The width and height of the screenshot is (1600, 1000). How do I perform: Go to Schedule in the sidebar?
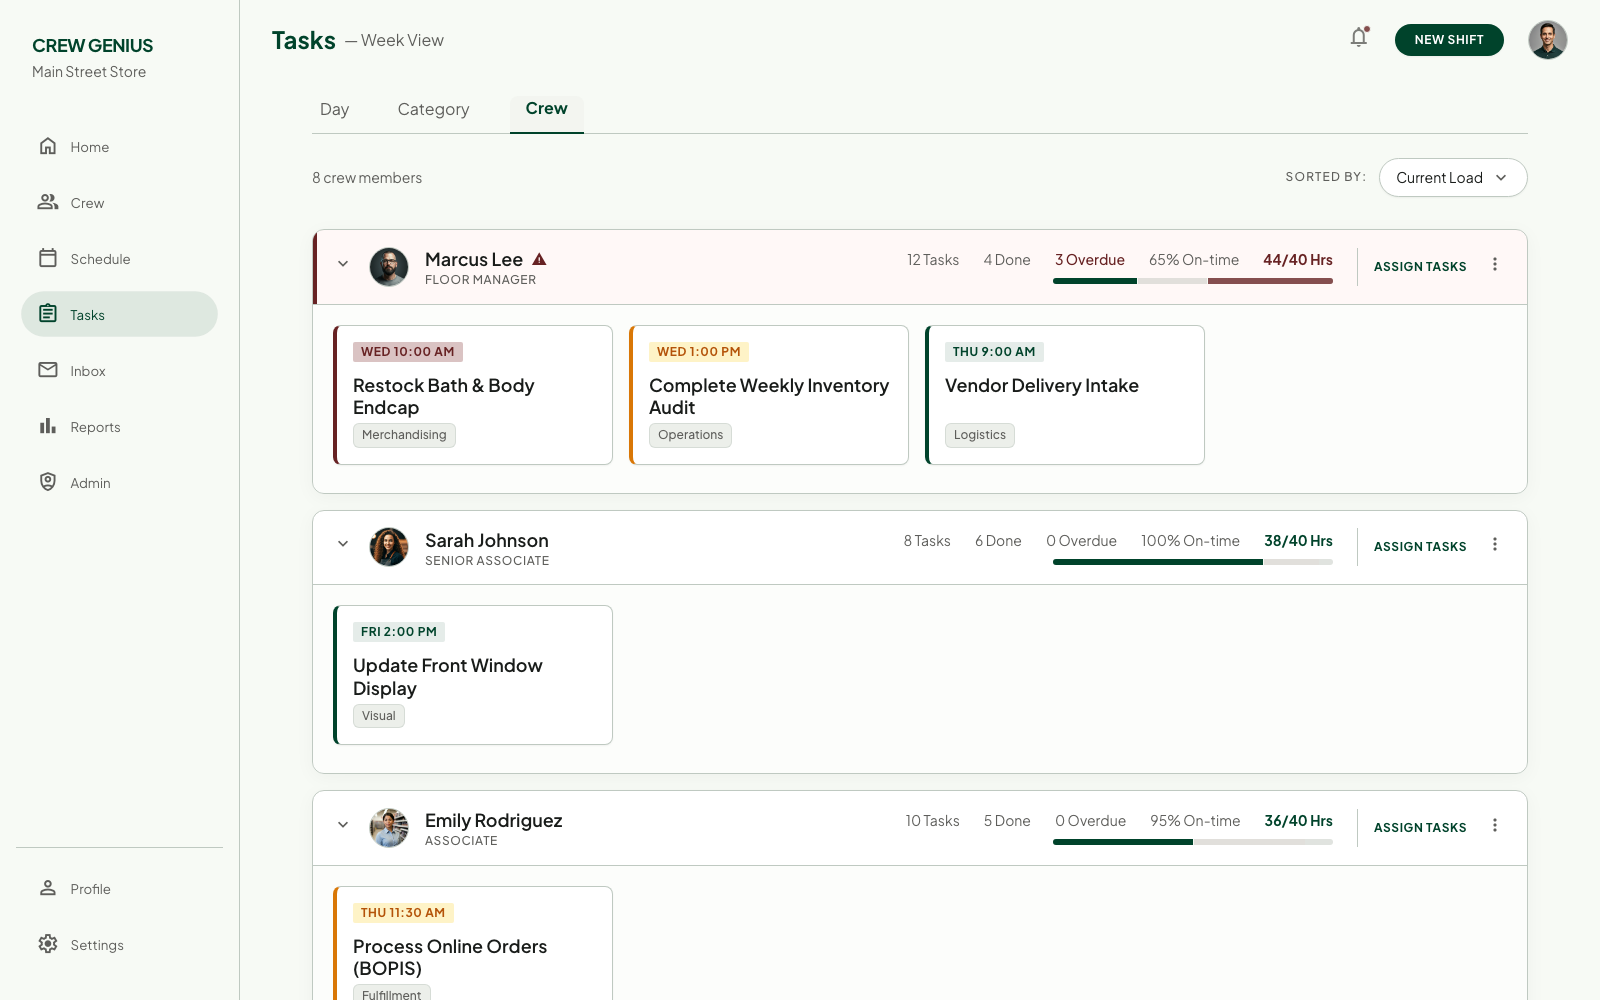tap(119, 259)
